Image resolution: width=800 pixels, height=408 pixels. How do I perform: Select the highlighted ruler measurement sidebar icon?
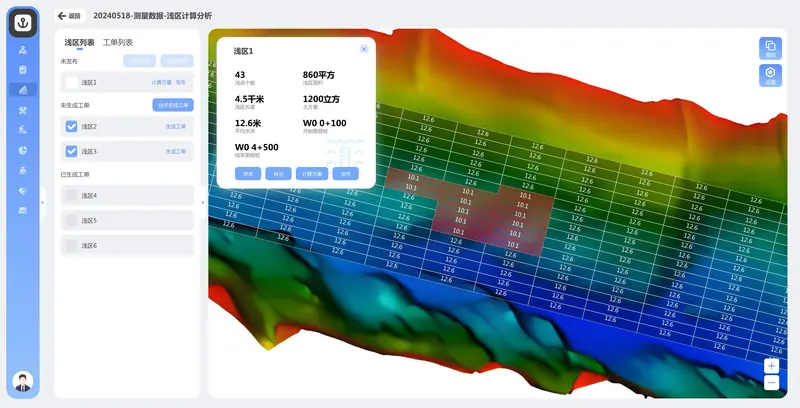pos(23,90)
